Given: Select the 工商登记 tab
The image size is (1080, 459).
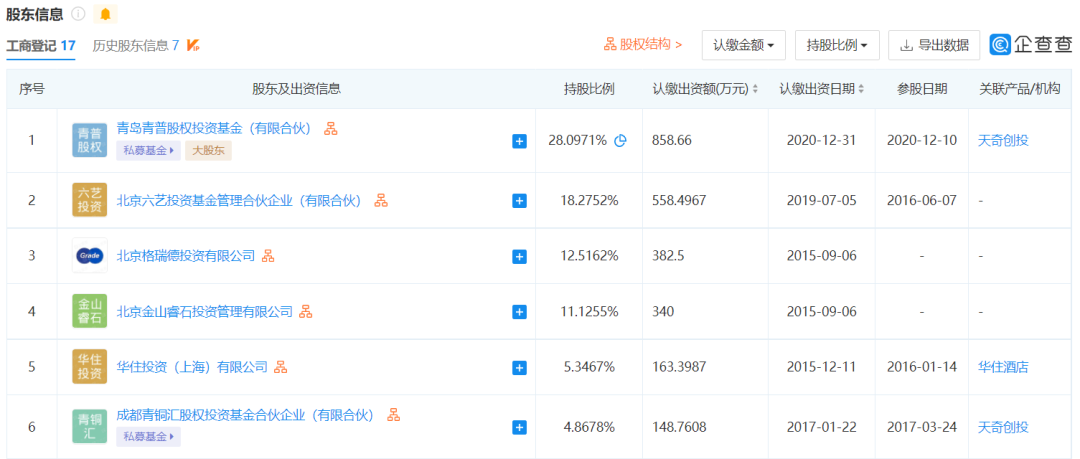Looking at the screenshot, I should click(x=41, y=45).
